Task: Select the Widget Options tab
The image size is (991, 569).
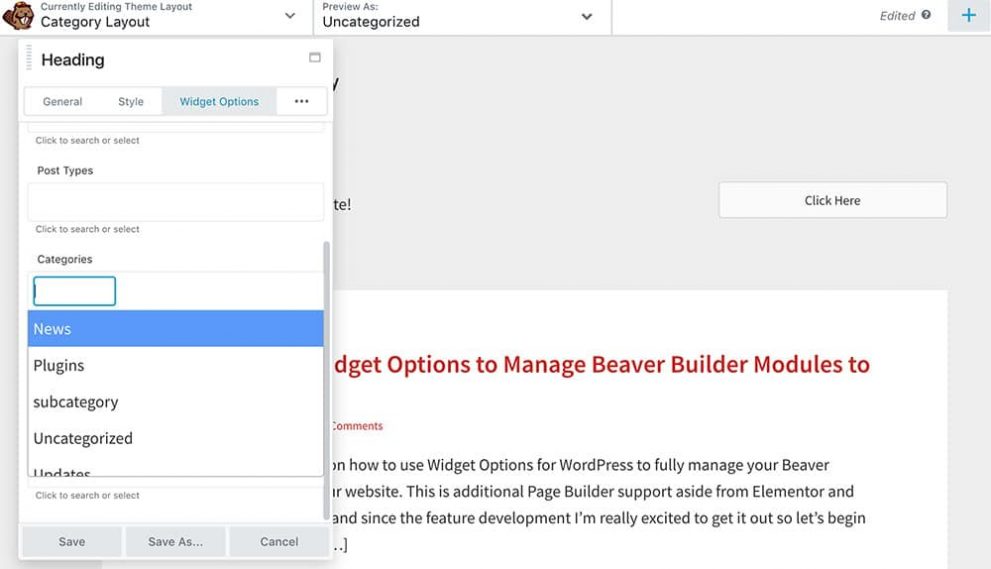Action: (x=219, y=101)
